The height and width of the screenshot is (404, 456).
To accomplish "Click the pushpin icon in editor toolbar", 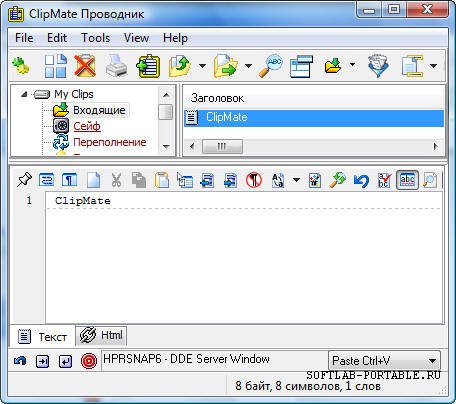I will coord(24,180).
